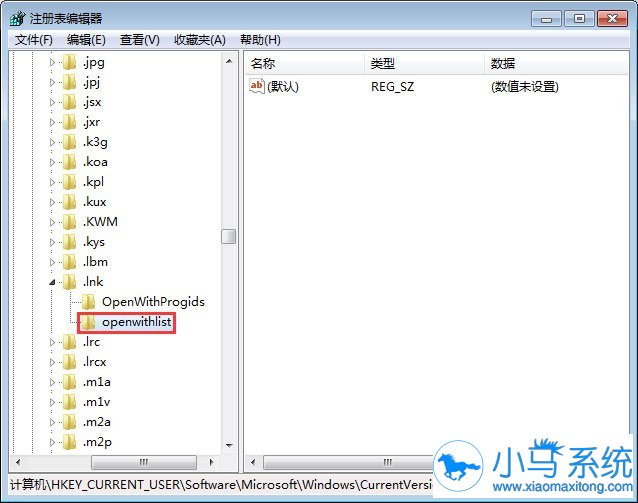The image size is (638, 503).
Task: Expand the .jpg key
Action: pos(52,62)
